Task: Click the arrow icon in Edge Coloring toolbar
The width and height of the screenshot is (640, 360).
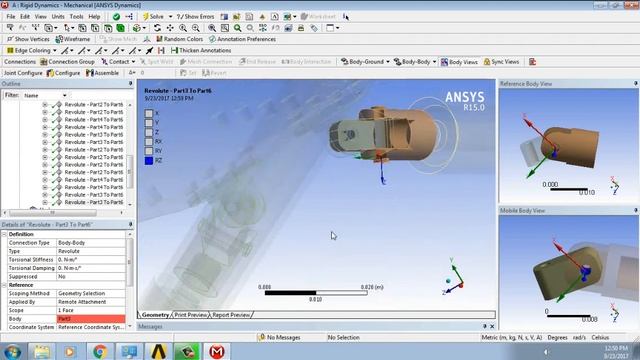Action: point(149,51)
